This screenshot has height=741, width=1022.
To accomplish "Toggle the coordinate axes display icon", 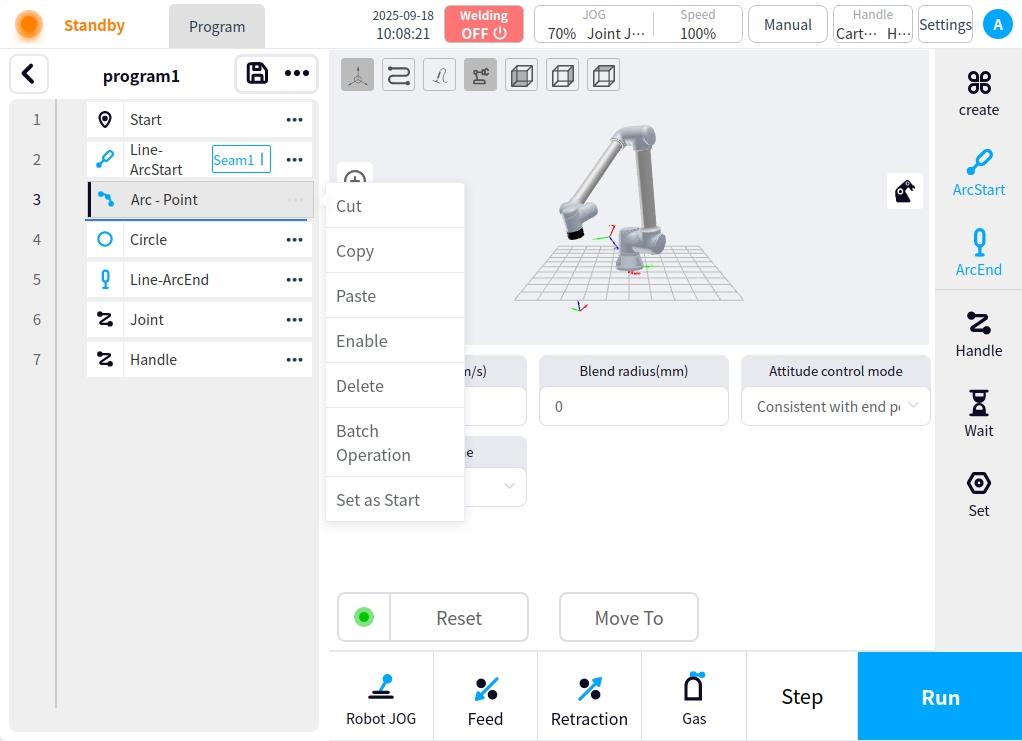I will pyautogui.click(x=357, y=76).
